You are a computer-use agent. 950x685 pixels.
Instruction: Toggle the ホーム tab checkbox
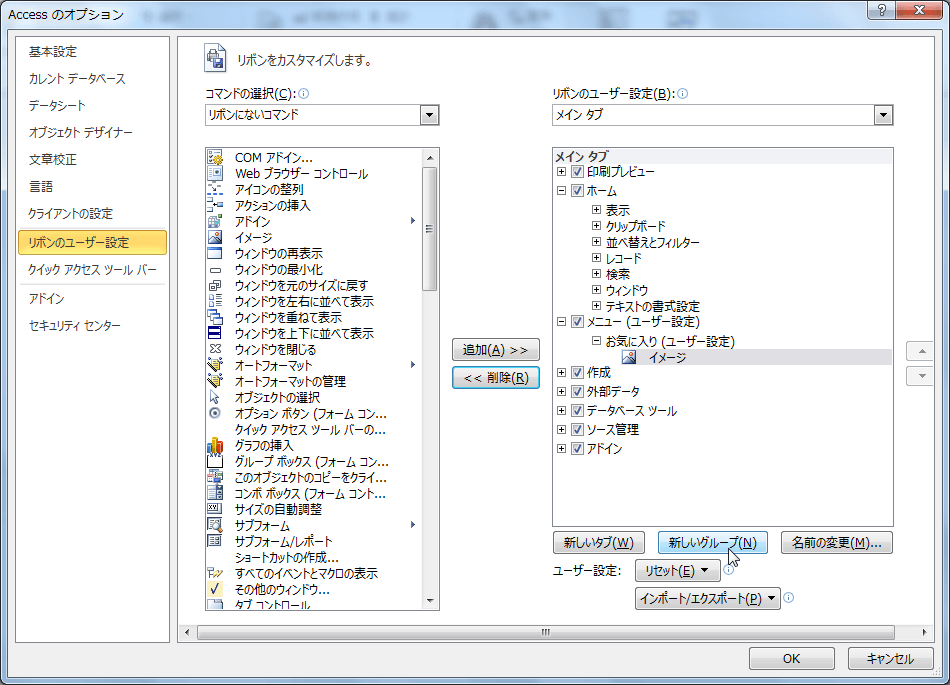[x=577, y=190]
